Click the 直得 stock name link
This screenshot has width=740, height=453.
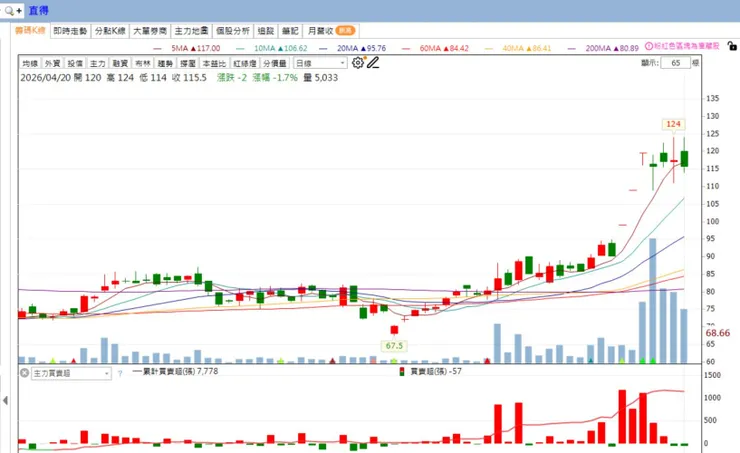coord(38,10)
